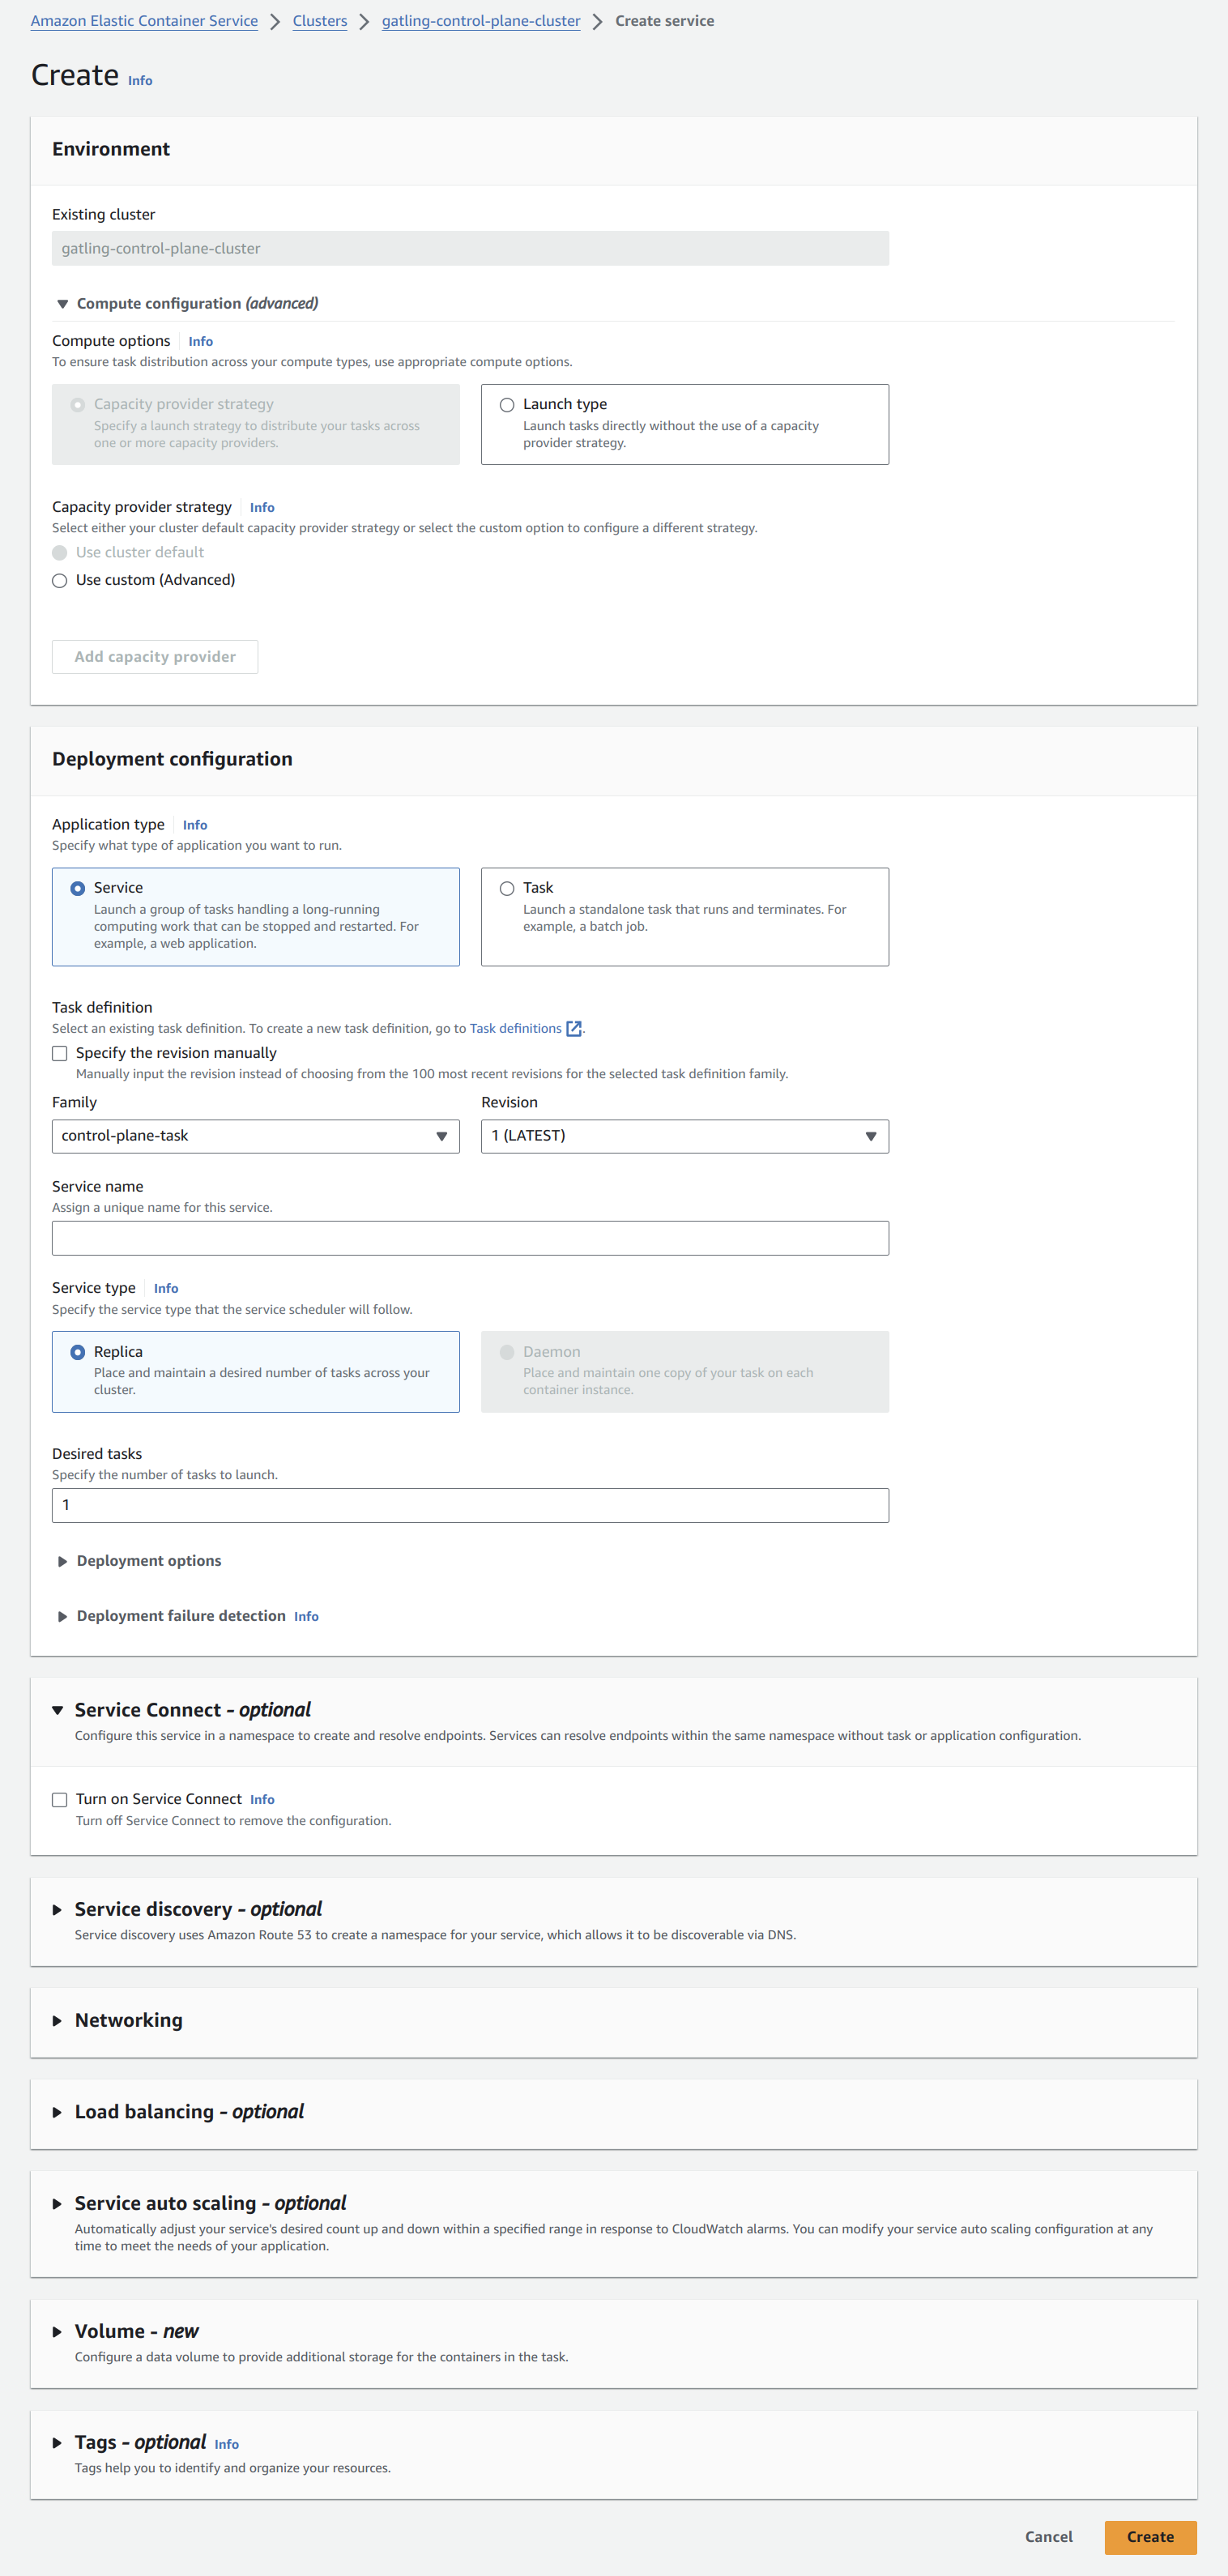Expand the Networking section
The height and width of the screenshot is (2576, 1228).
(128, 2020)
